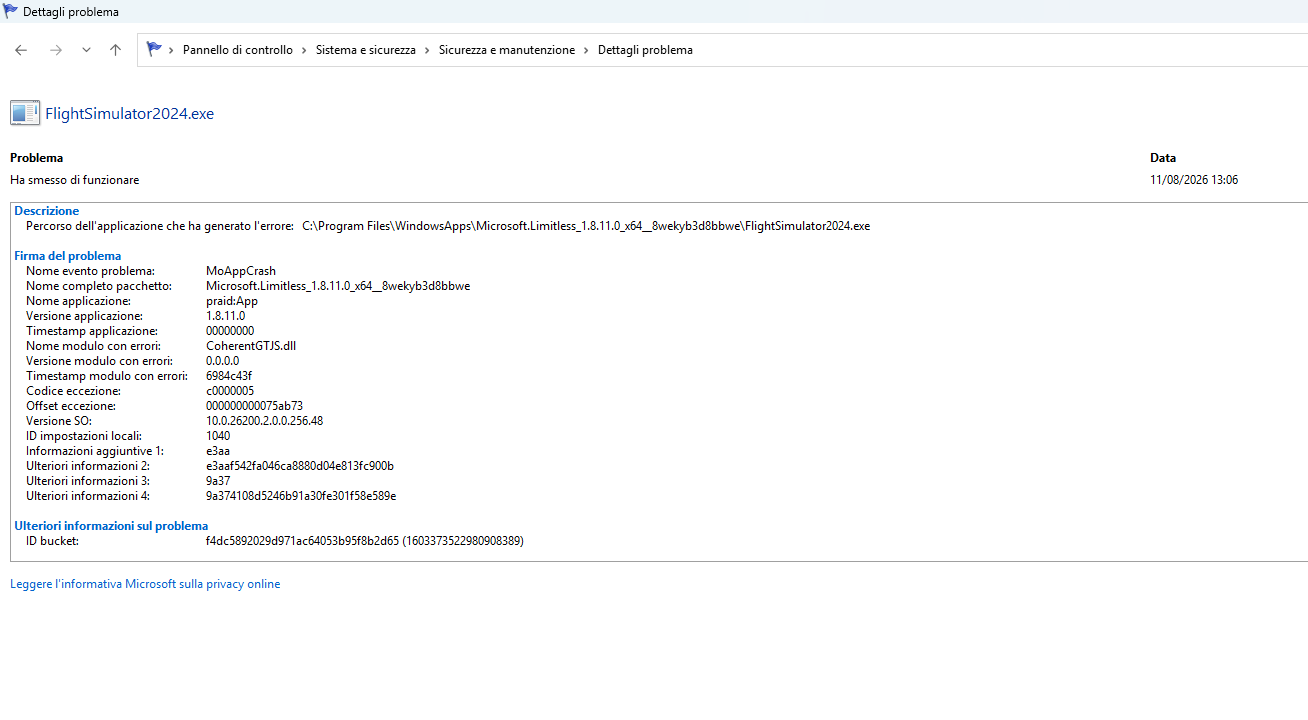
Task: Go up one level with Up arrow
Action: [x=115, y=50]
